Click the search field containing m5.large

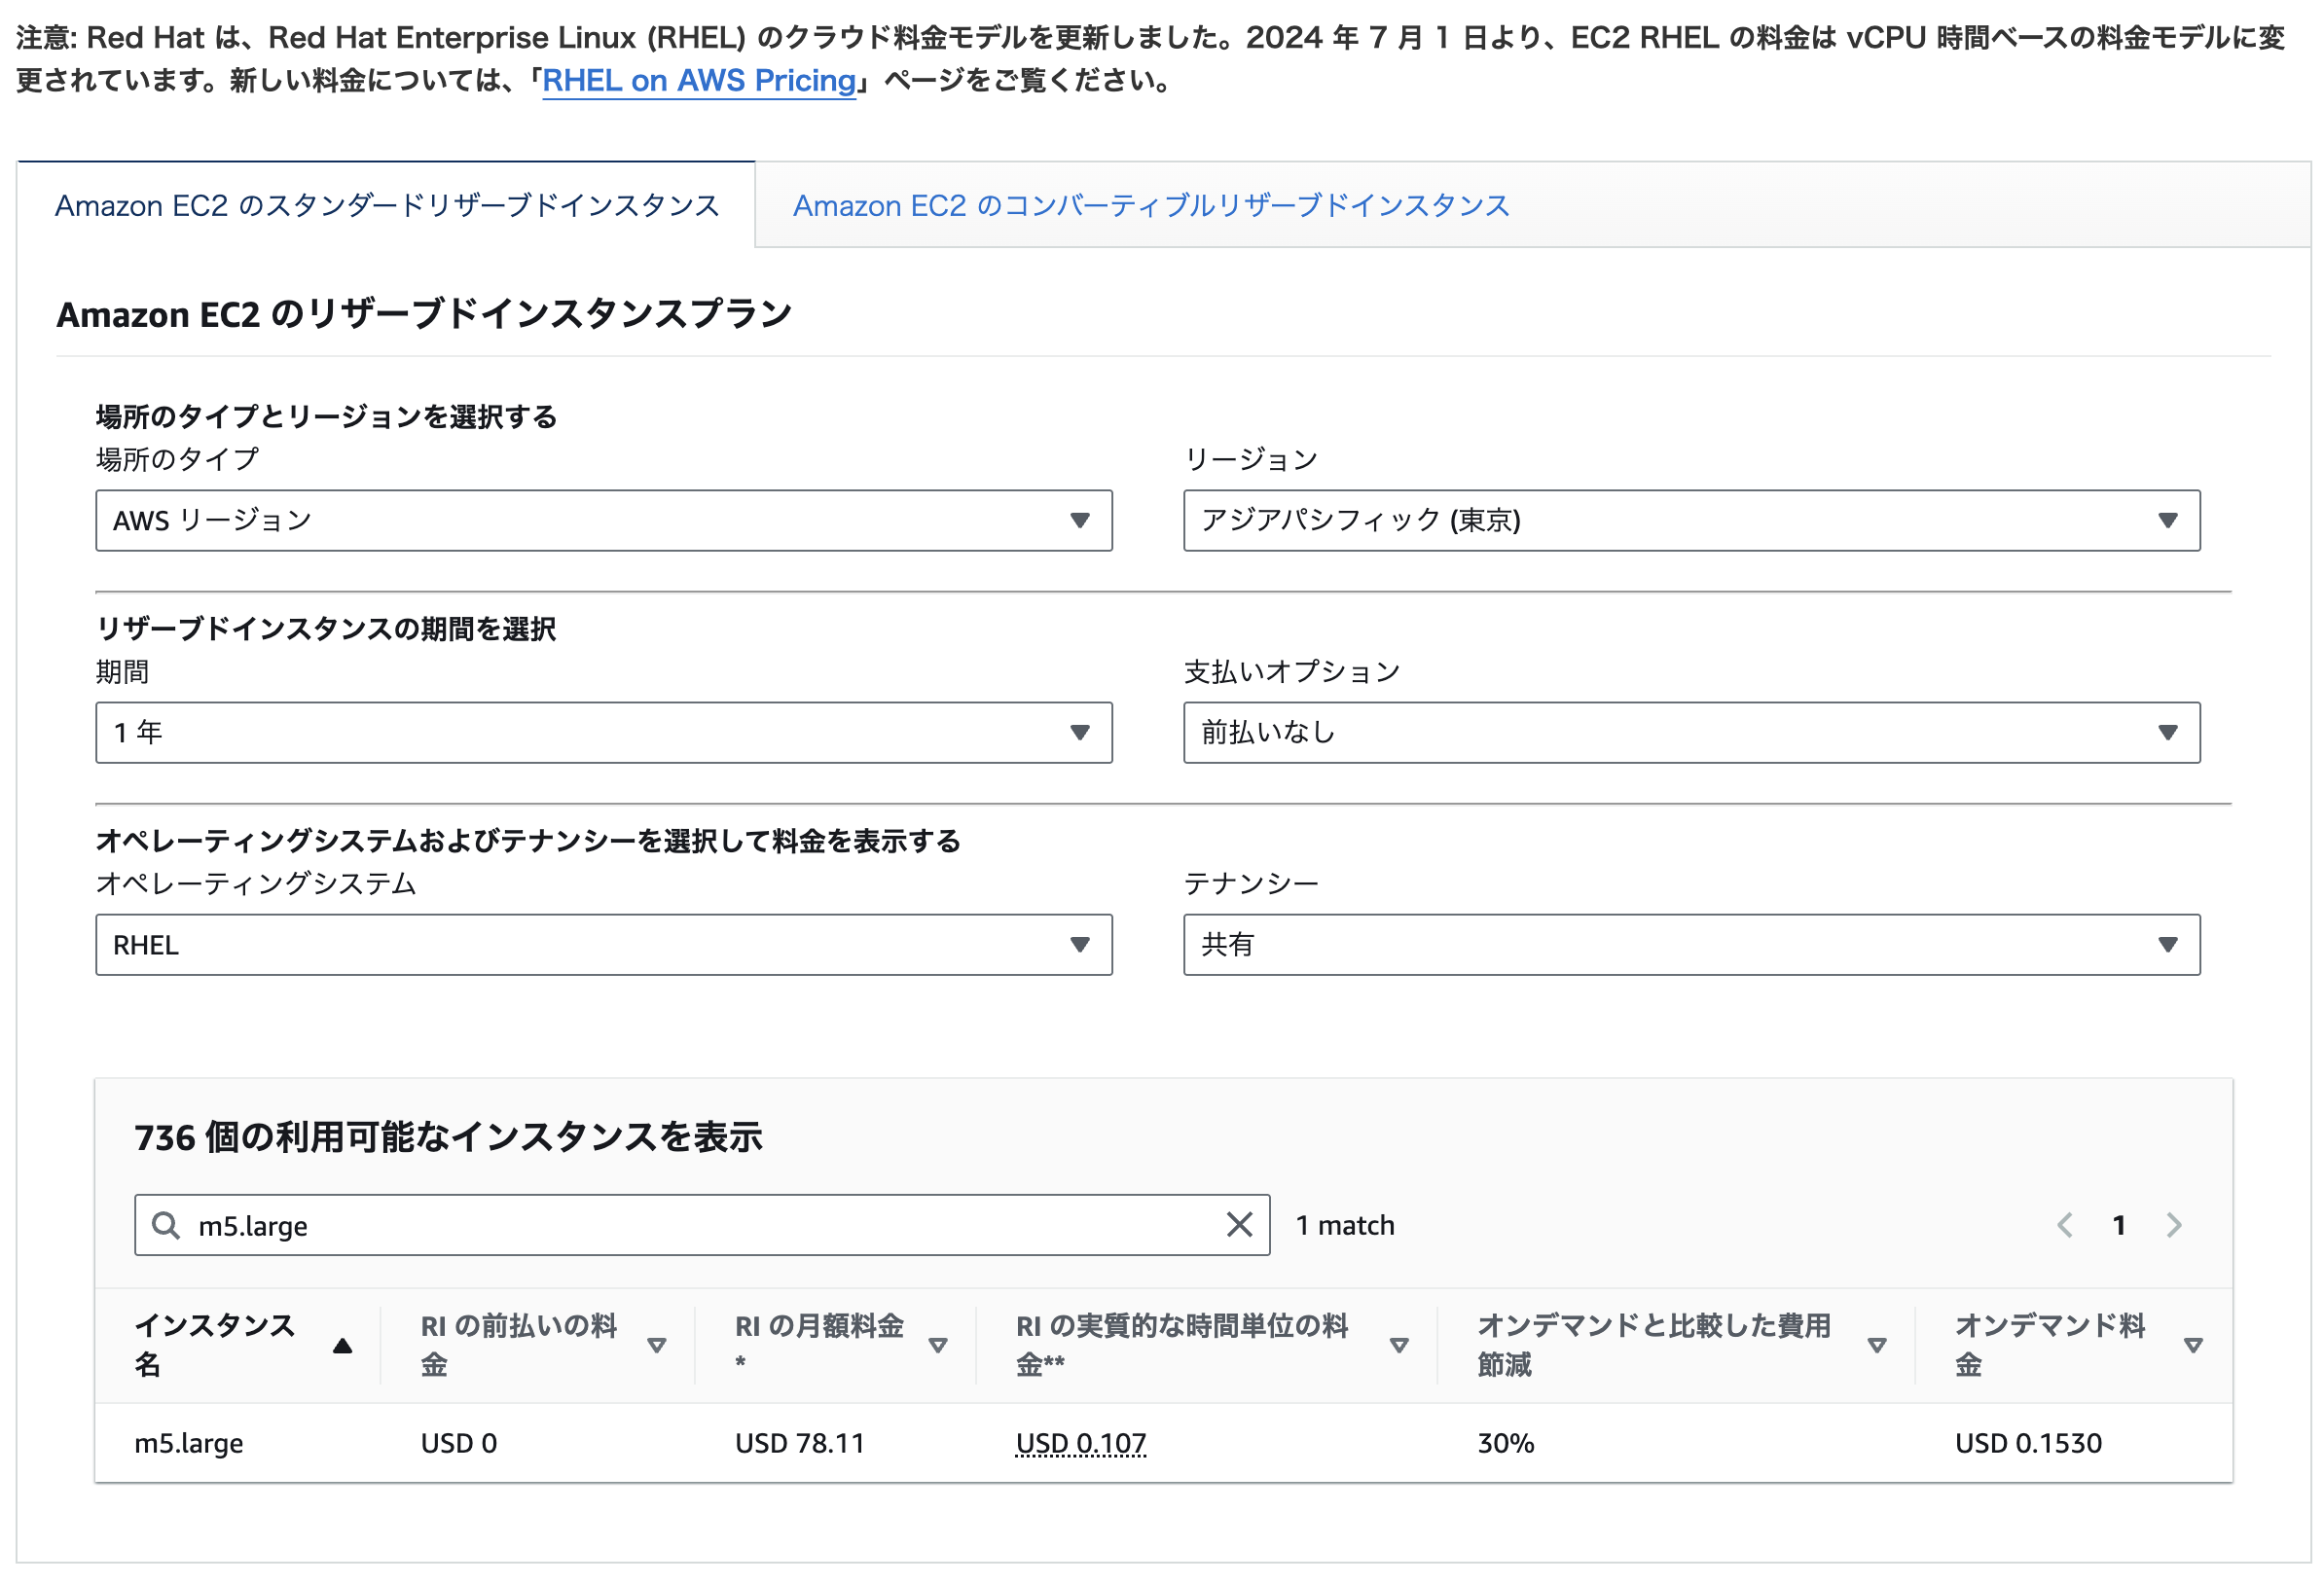tap(702, 1225)
